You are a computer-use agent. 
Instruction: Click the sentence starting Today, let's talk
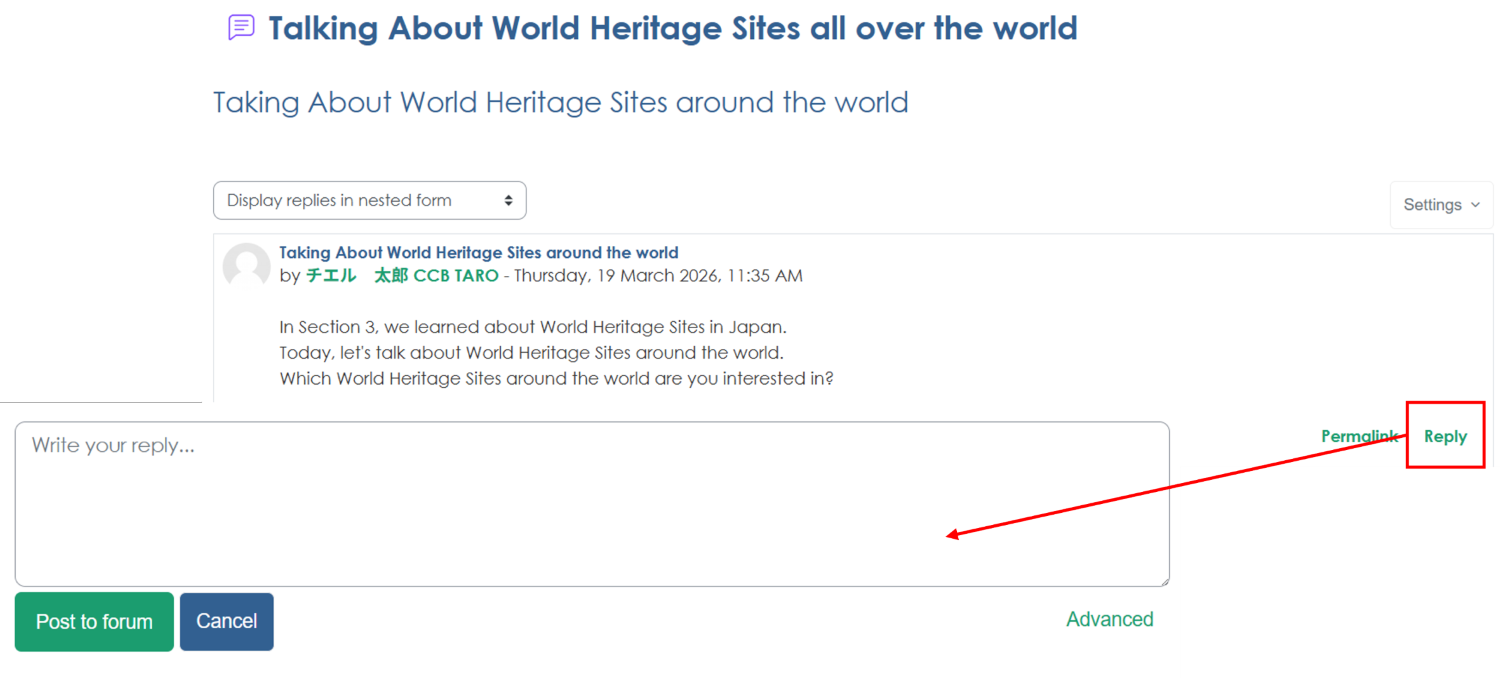[531, 353]
